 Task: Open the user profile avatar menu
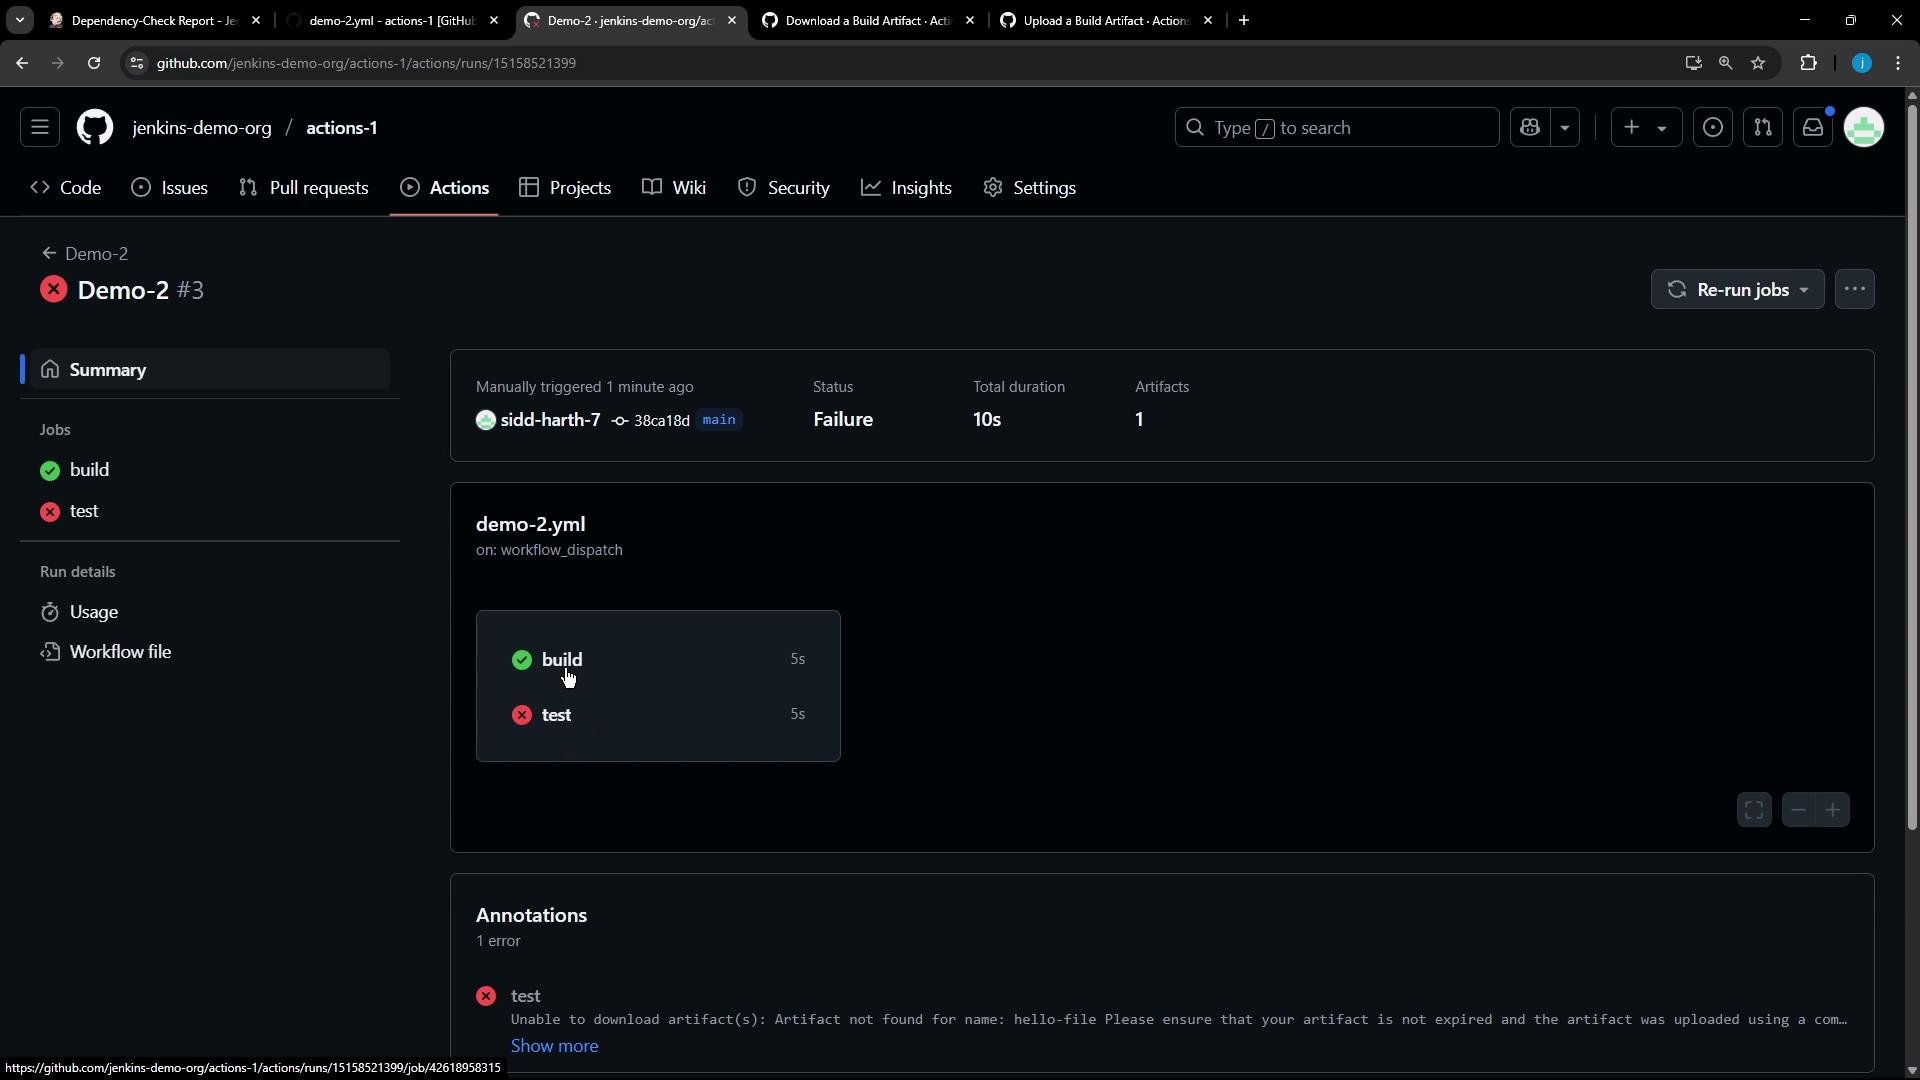point(1864,128)
